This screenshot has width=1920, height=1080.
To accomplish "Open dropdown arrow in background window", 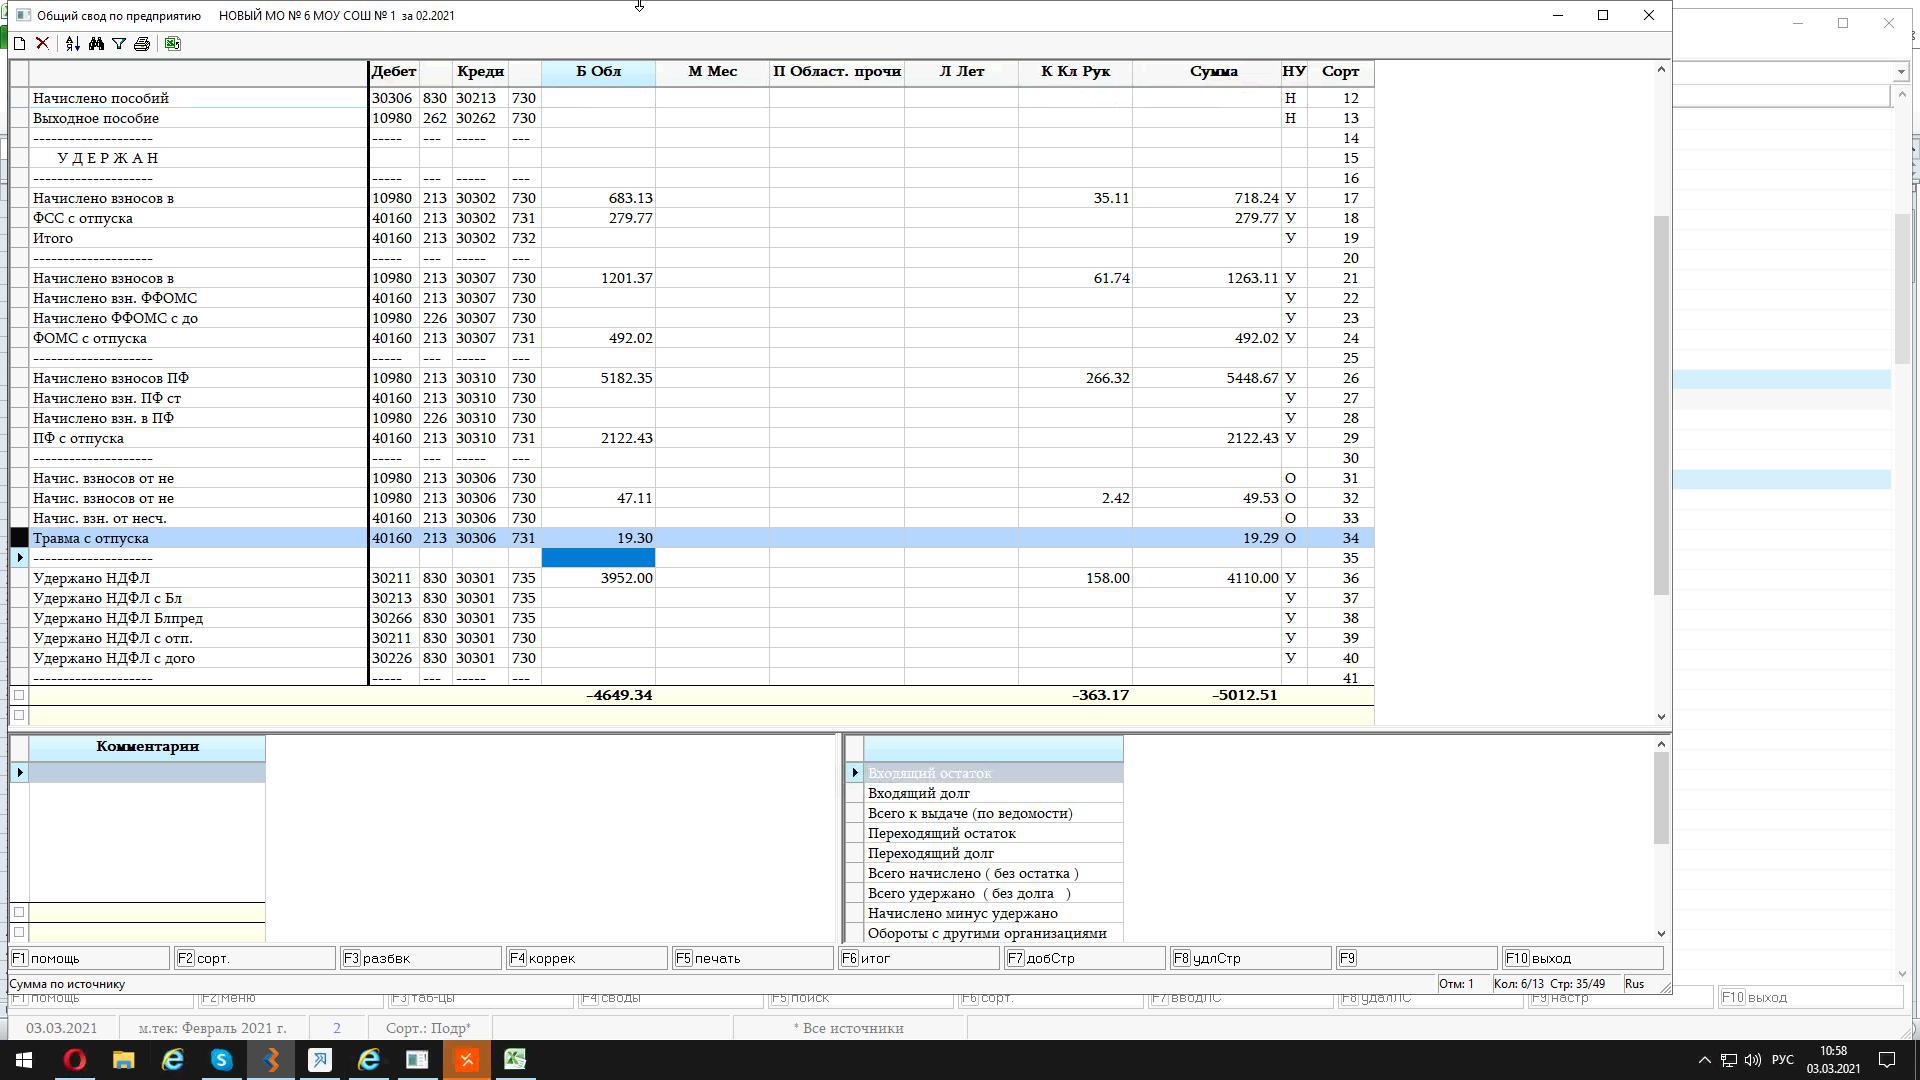I will [x=1900, y=72].
